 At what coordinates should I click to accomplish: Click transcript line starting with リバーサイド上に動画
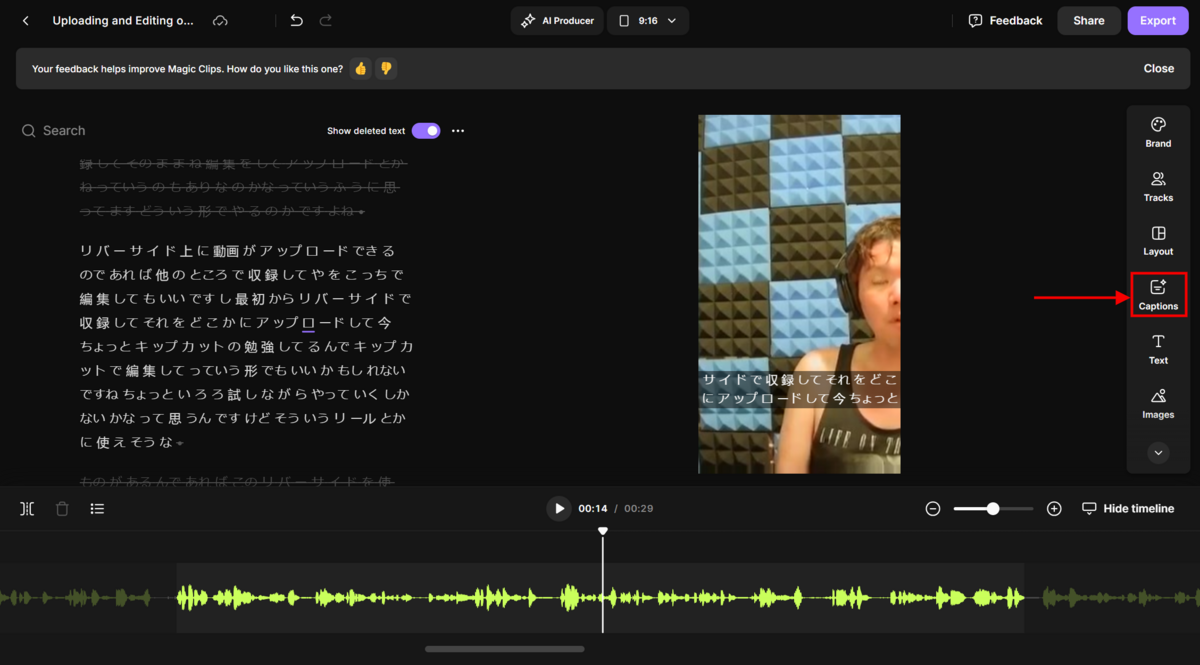click(x=237, y=251)
